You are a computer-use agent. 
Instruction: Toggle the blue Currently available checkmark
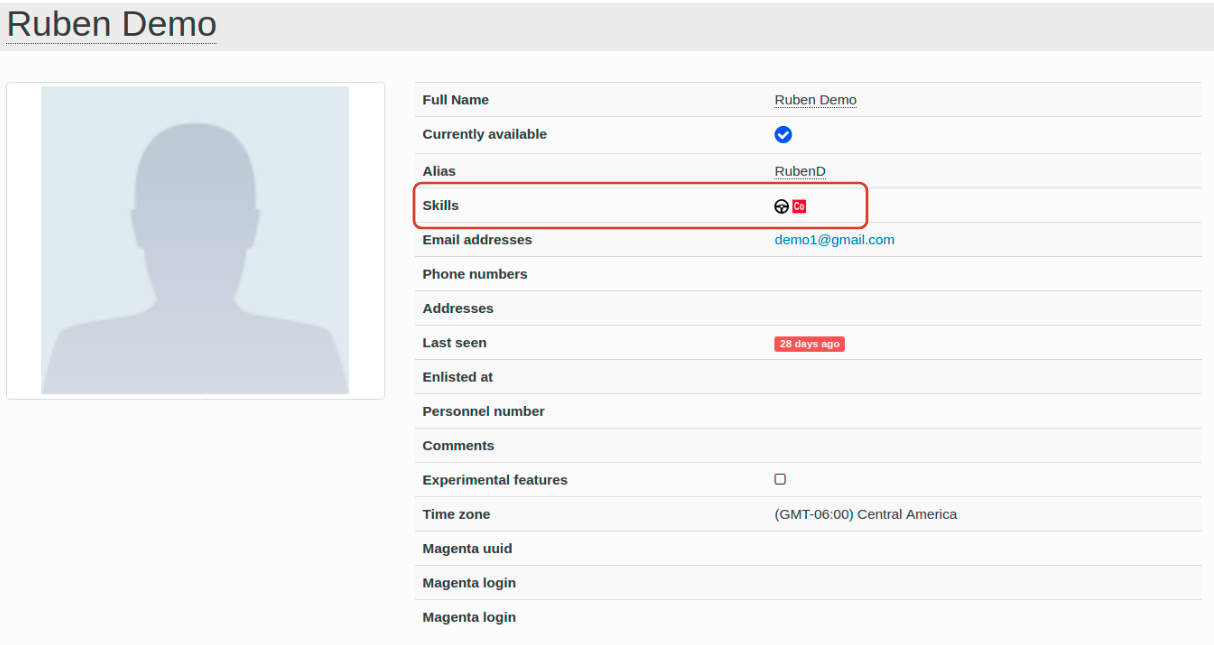pos(783,135)
